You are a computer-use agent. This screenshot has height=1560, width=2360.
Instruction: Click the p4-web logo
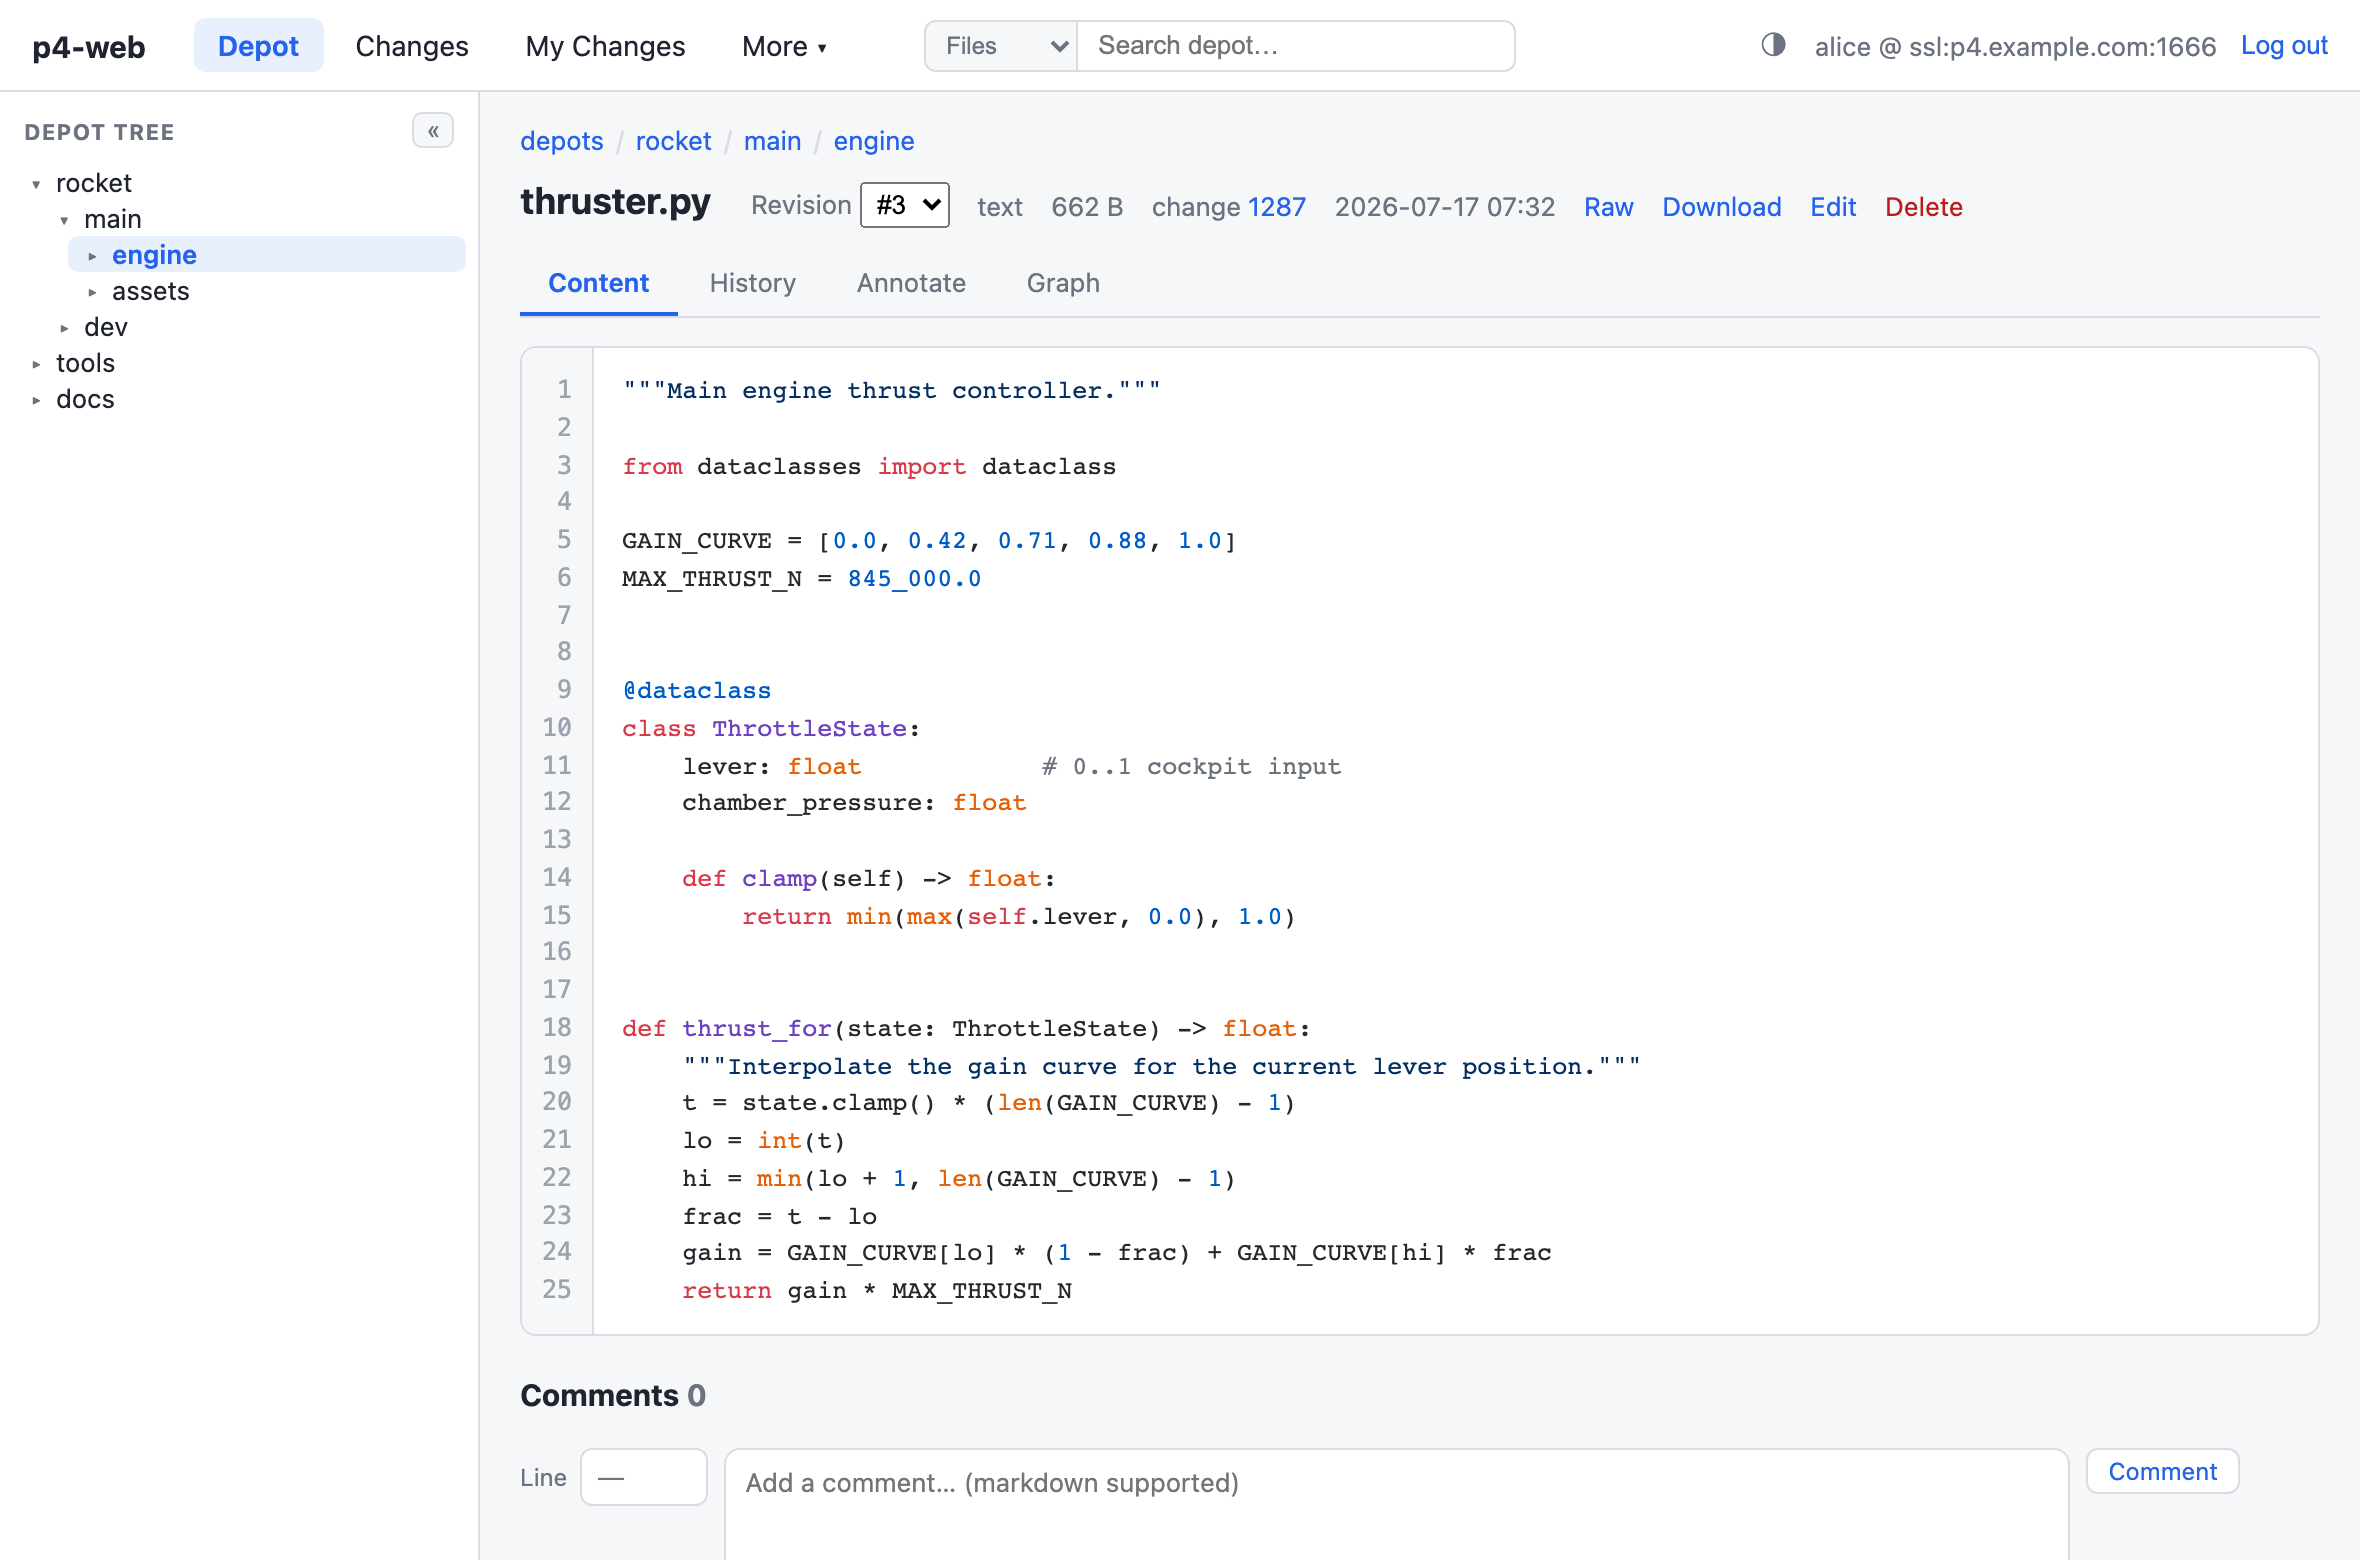pyautogui.click(x=89, y=47)
